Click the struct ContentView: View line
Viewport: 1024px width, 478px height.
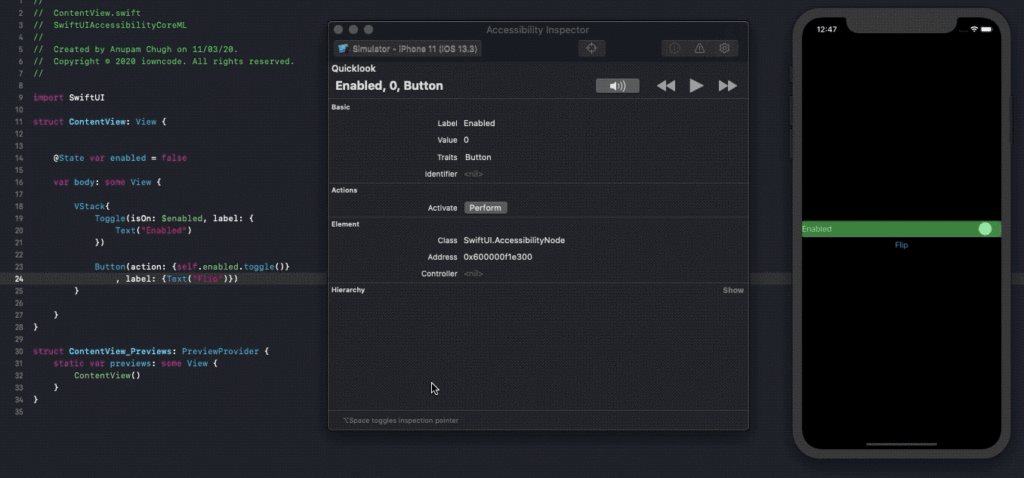100,121
